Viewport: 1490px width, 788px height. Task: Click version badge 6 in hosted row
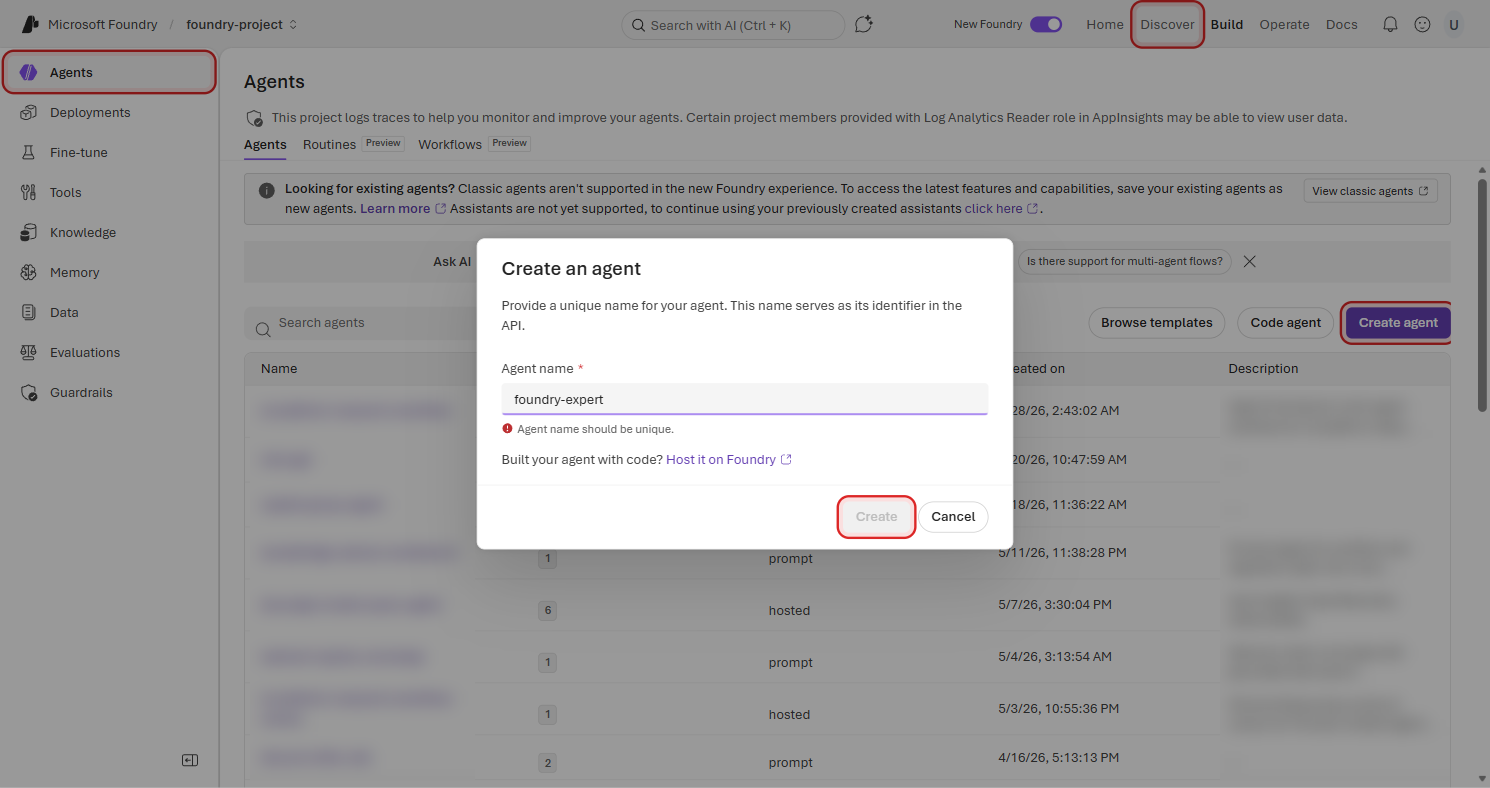tap(547, 610)
